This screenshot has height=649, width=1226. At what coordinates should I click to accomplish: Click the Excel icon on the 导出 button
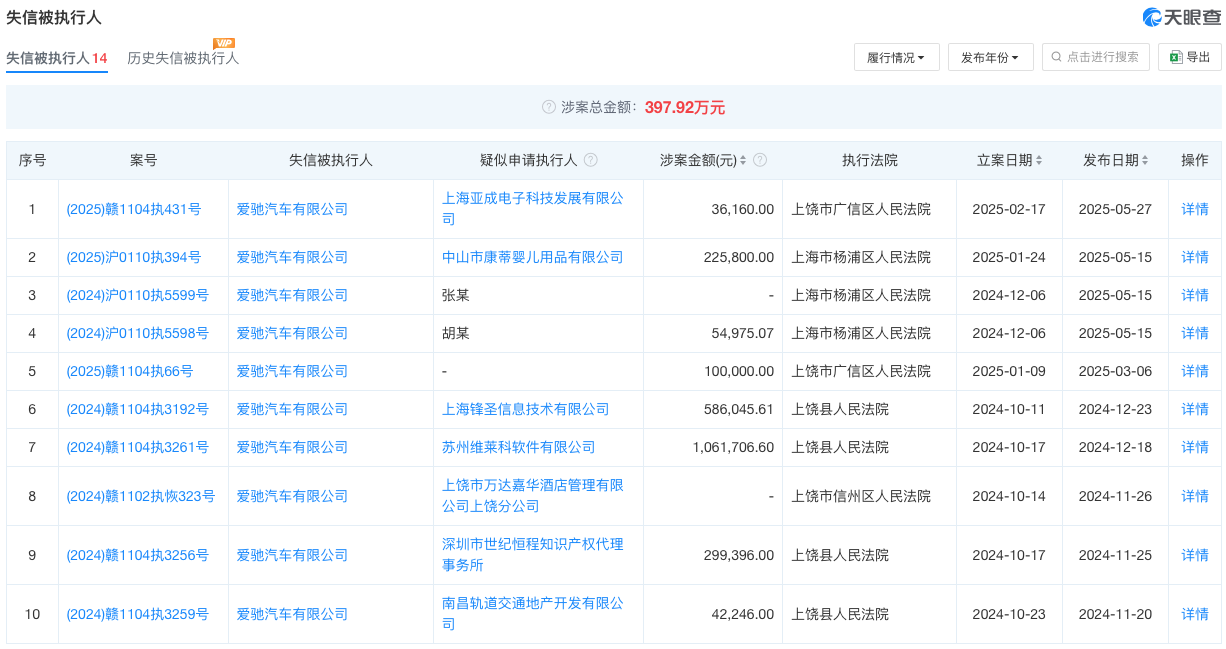click(x=1176, y=57)
